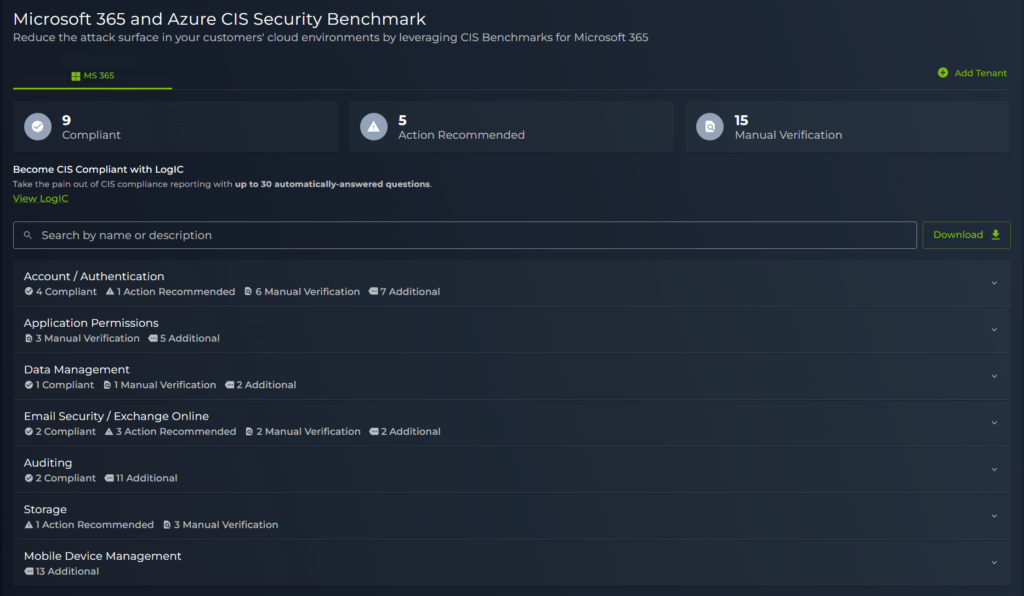The width and height of the screenshot is (1024, 596).
Task: Click the Compliant checkmark circle icon
Action: click(37, 127)
